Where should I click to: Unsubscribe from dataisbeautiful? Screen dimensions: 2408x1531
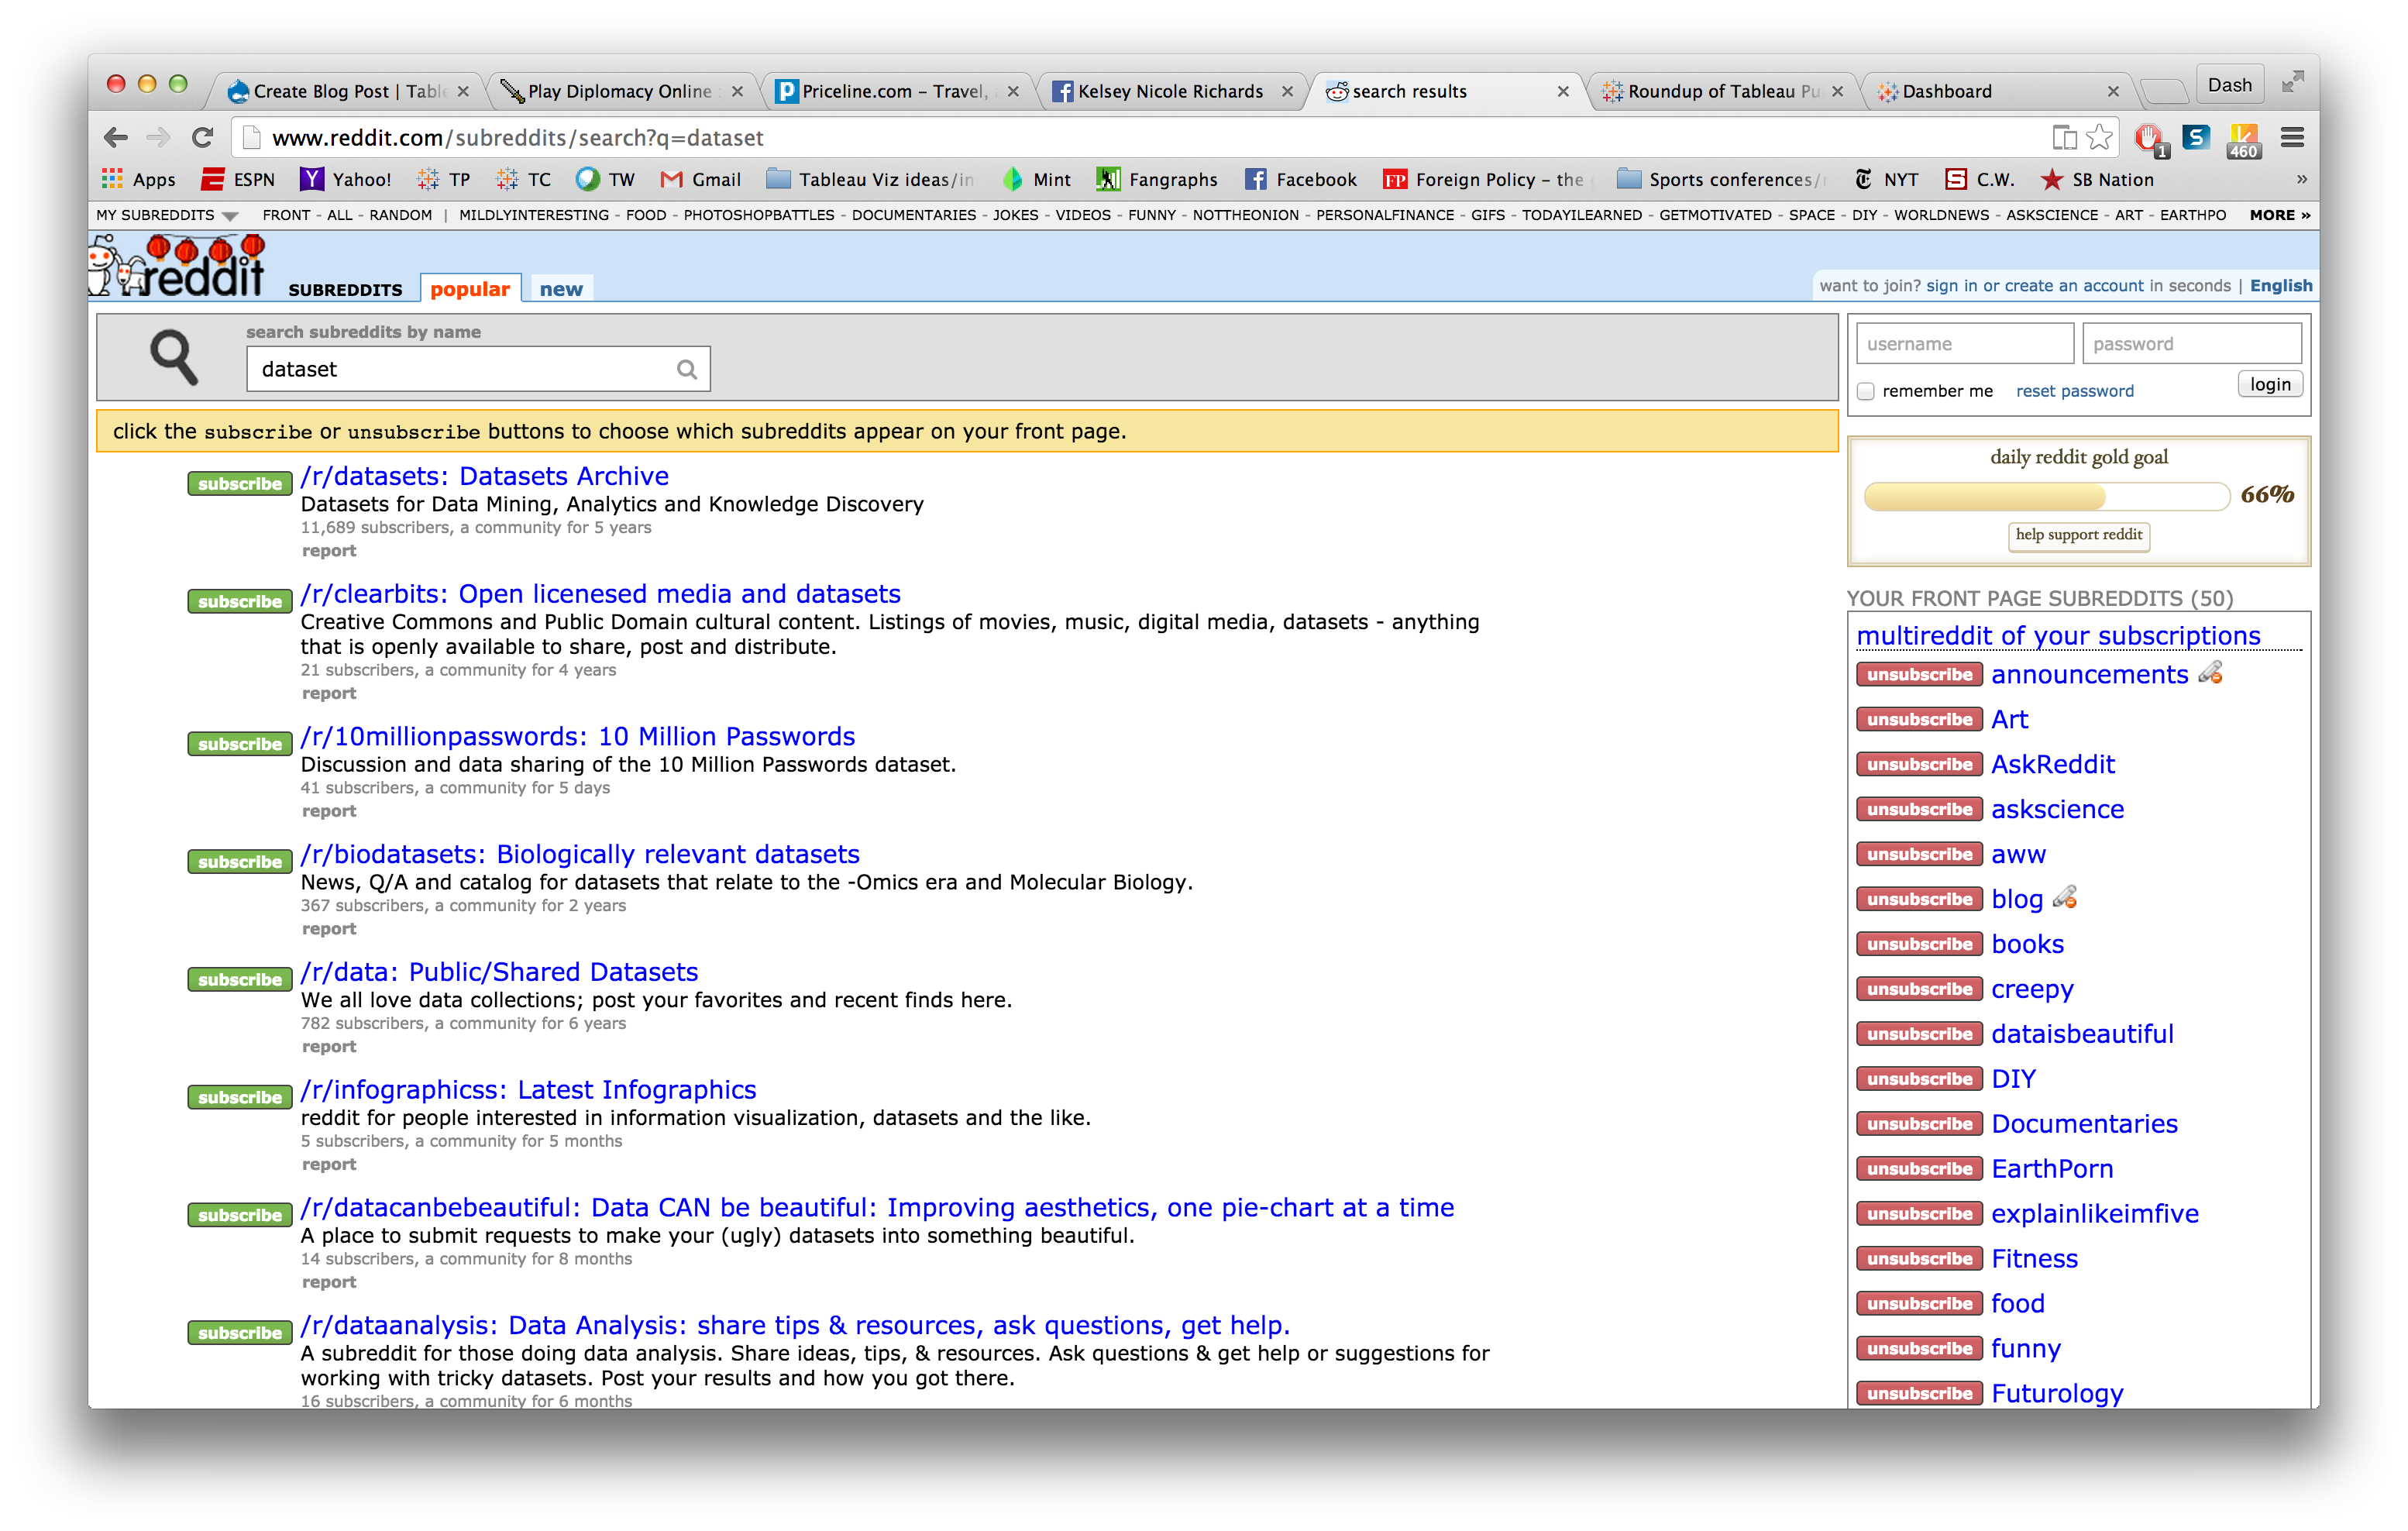click(1918, 1034)
